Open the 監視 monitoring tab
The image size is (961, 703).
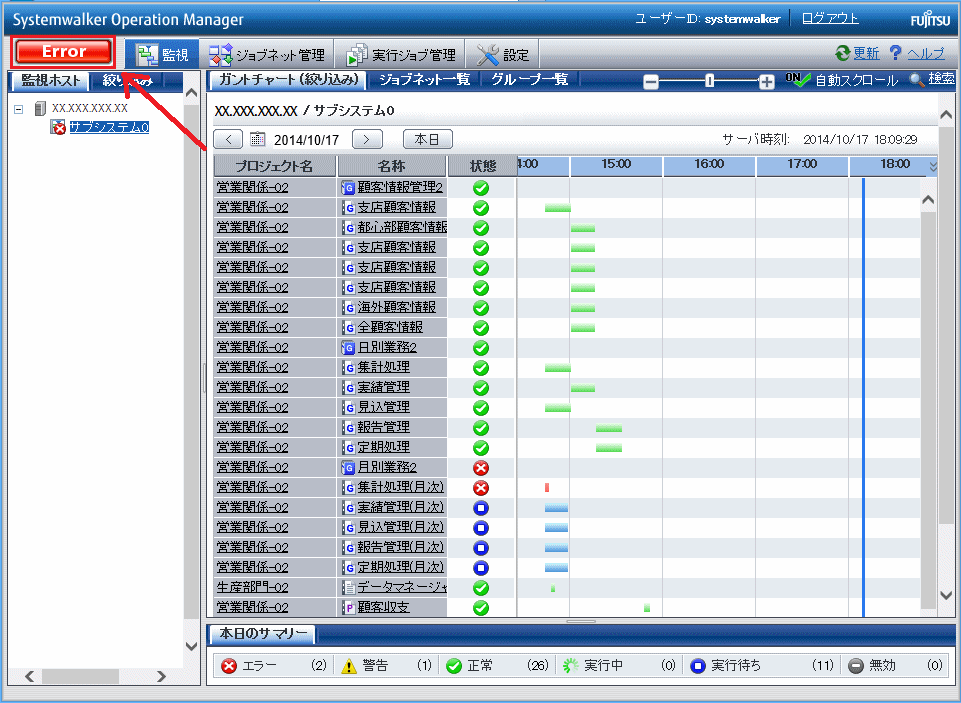162,55
